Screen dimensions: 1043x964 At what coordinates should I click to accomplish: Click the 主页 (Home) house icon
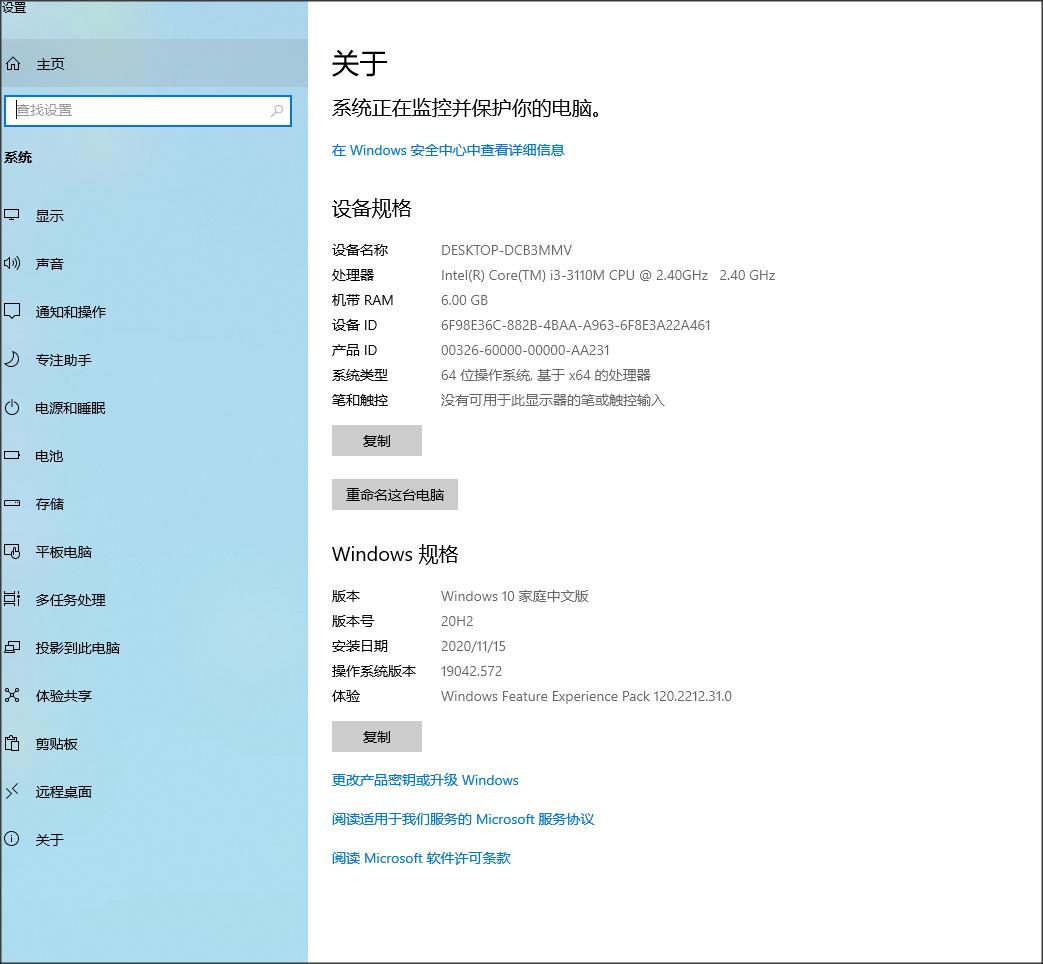point(15,63)
